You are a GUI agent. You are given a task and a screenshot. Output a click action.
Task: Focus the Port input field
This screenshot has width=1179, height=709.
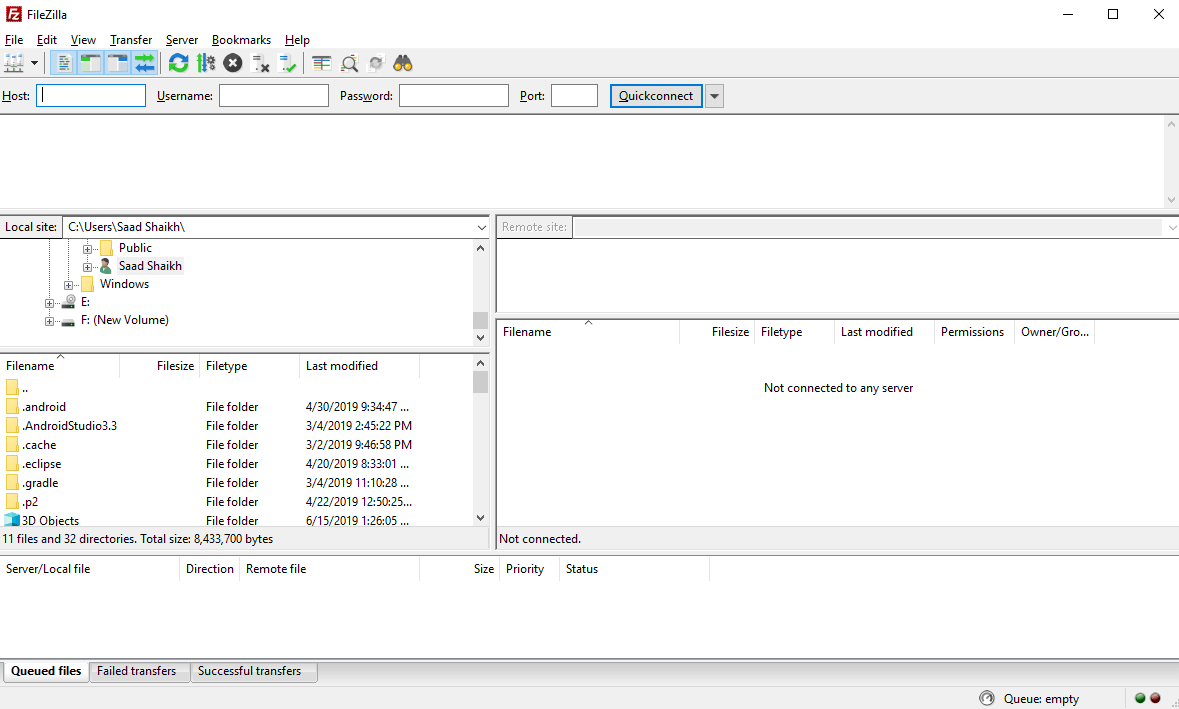574,95
